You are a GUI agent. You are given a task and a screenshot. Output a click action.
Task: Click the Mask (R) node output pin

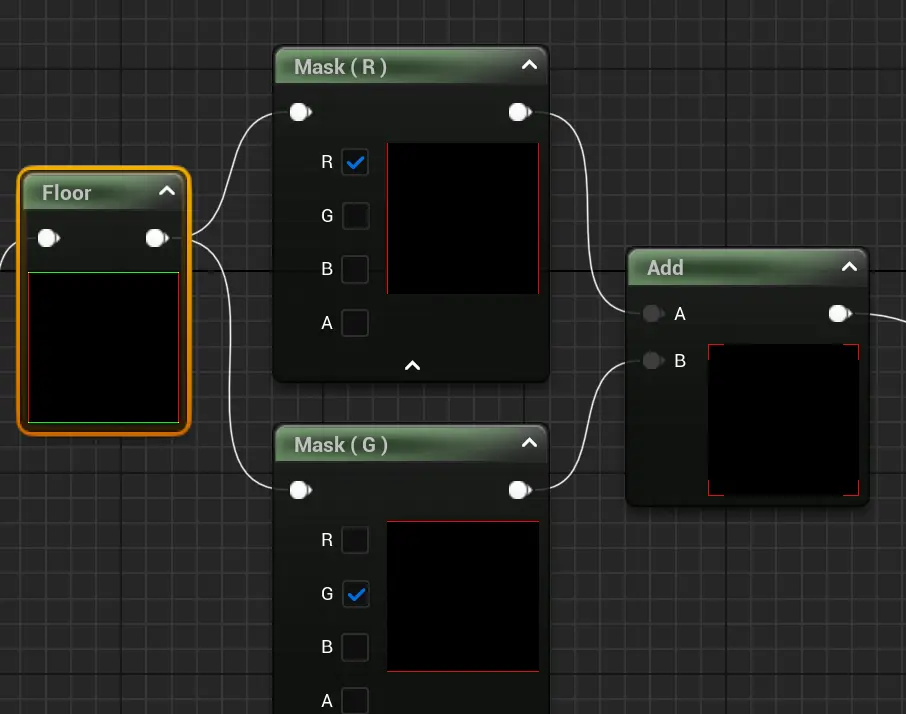(519, 112)
